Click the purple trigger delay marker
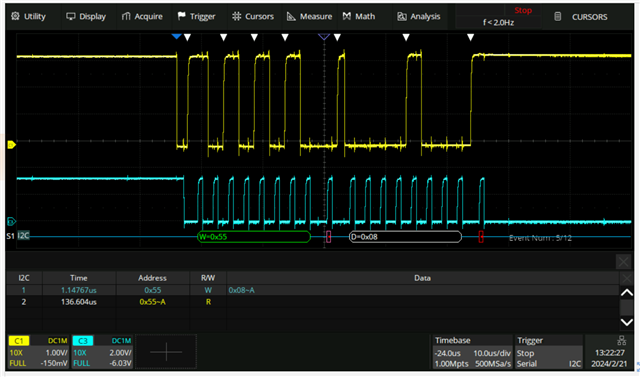The image size is (640, 377). click(x=324, y=37)
